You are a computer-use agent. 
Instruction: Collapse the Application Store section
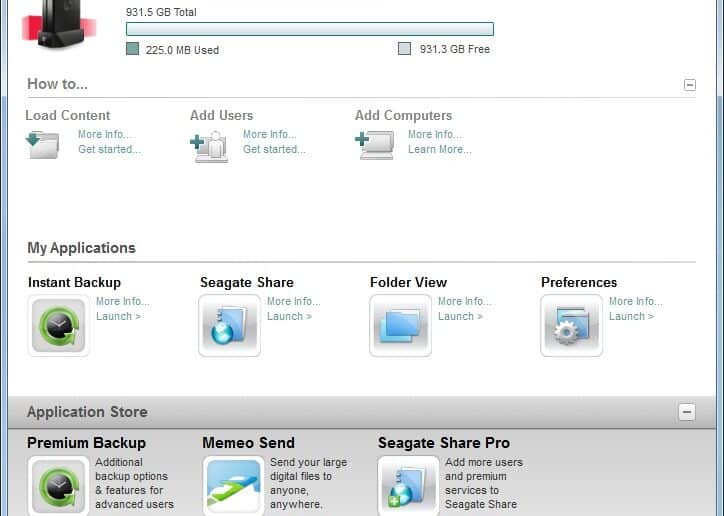pos(687,412)
